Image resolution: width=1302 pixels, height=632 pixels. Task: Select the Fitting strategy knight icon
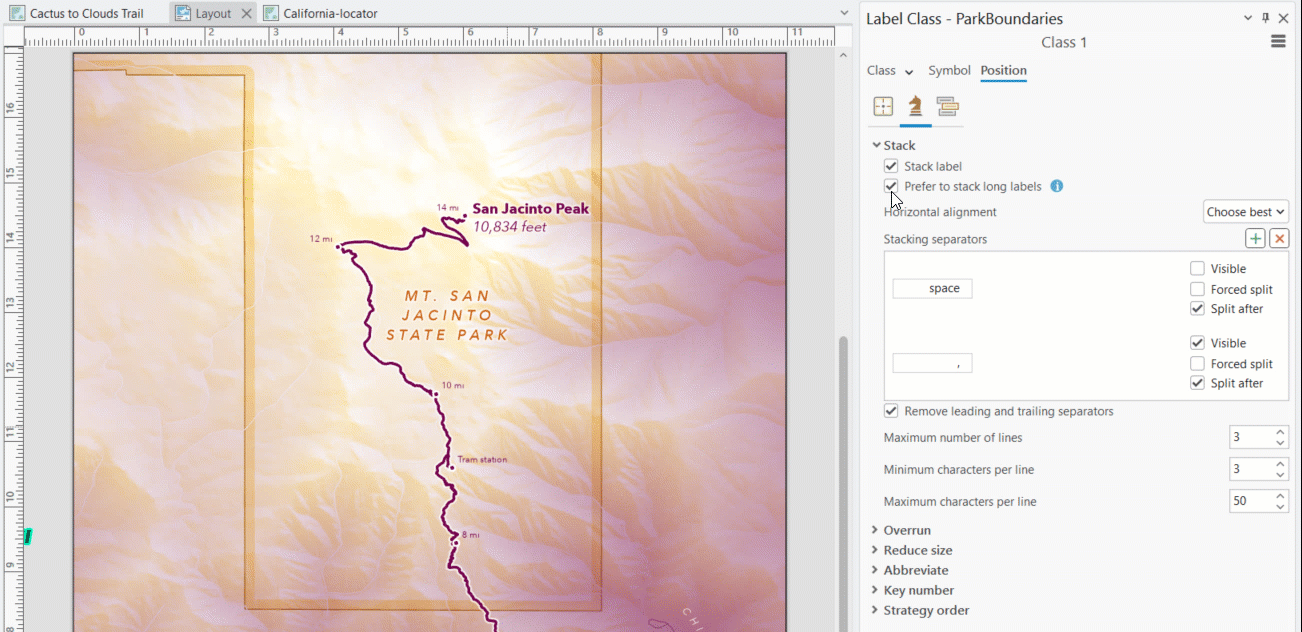pyautogui.click(x=915, y=105)
